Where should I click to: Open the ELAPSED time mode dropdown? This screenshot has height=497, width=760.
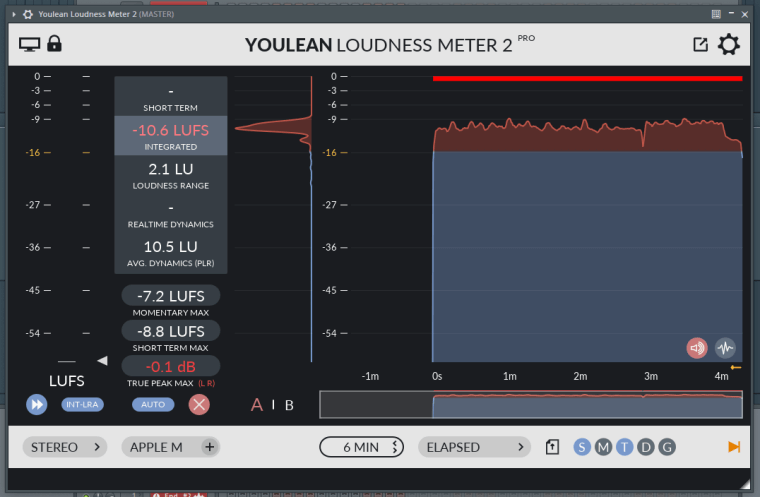(x=475, y=447)
